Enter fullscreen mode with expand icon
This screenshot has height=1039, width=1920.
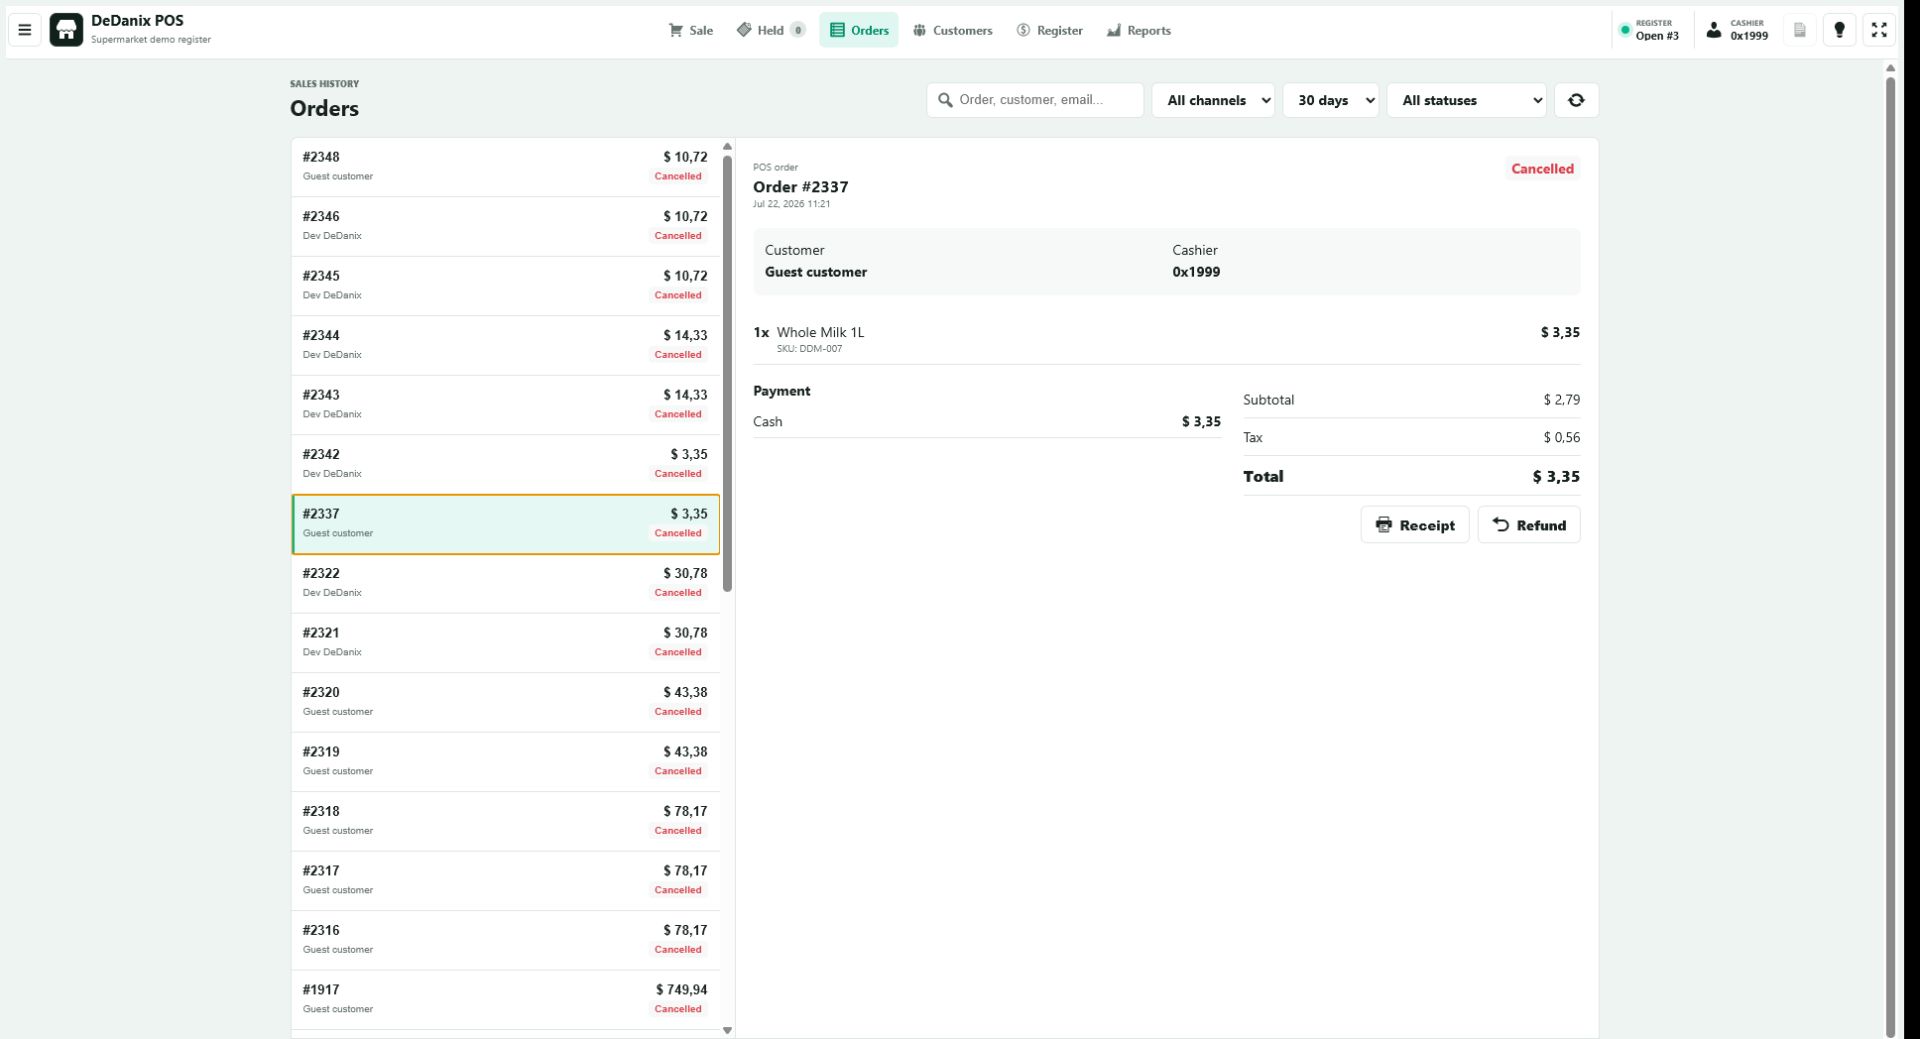1880,30
